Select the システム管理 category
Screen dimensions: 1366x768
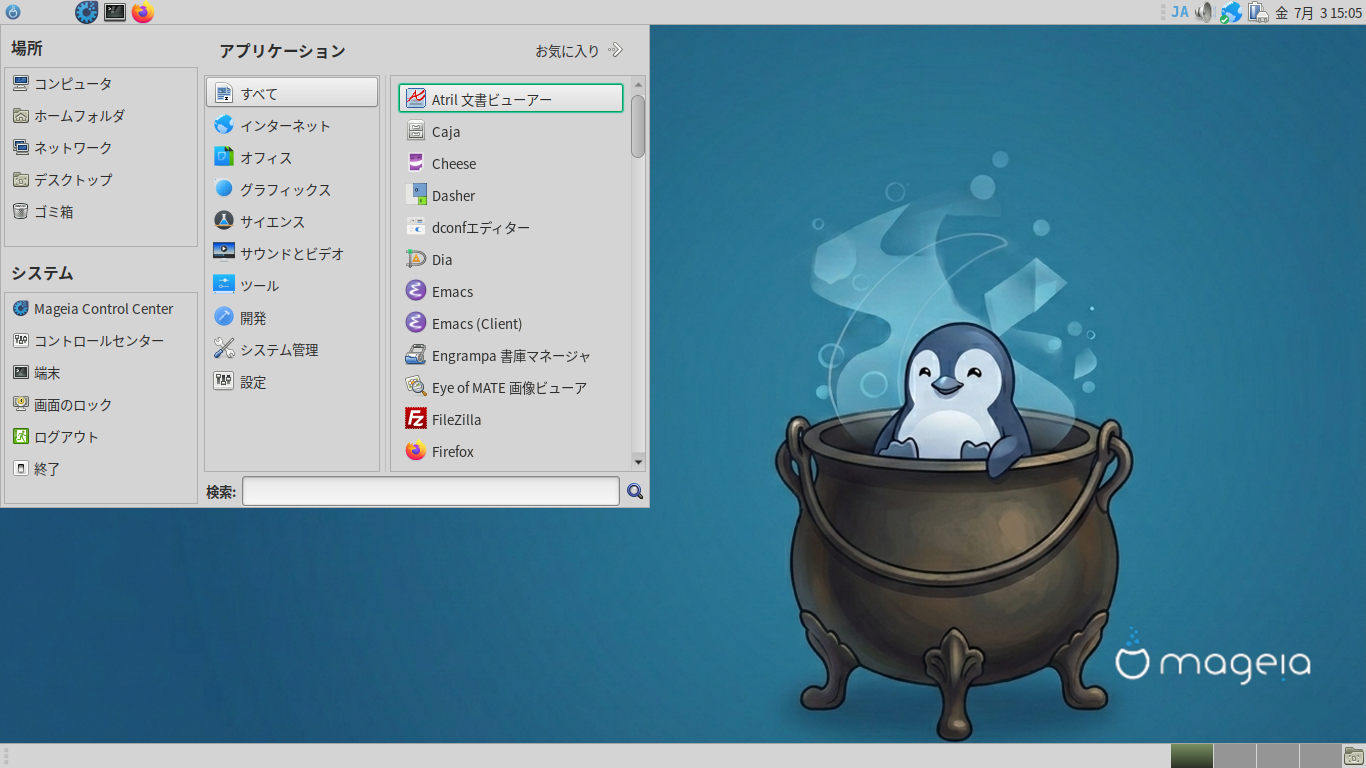coord(292,349)
